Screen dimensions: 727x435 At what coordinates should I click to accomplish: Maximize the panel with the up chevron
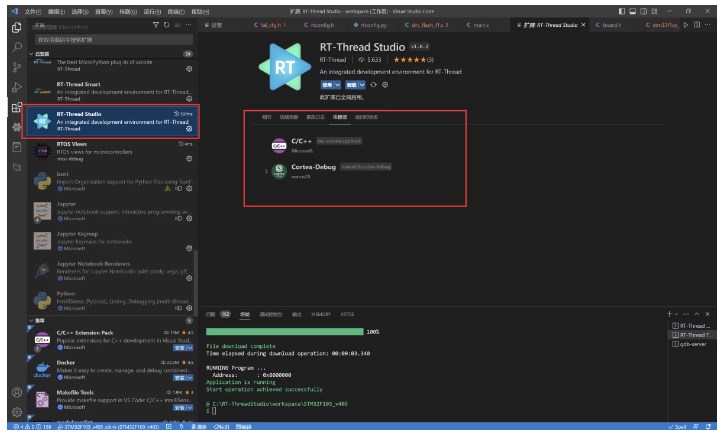click(x=697, y=314)
